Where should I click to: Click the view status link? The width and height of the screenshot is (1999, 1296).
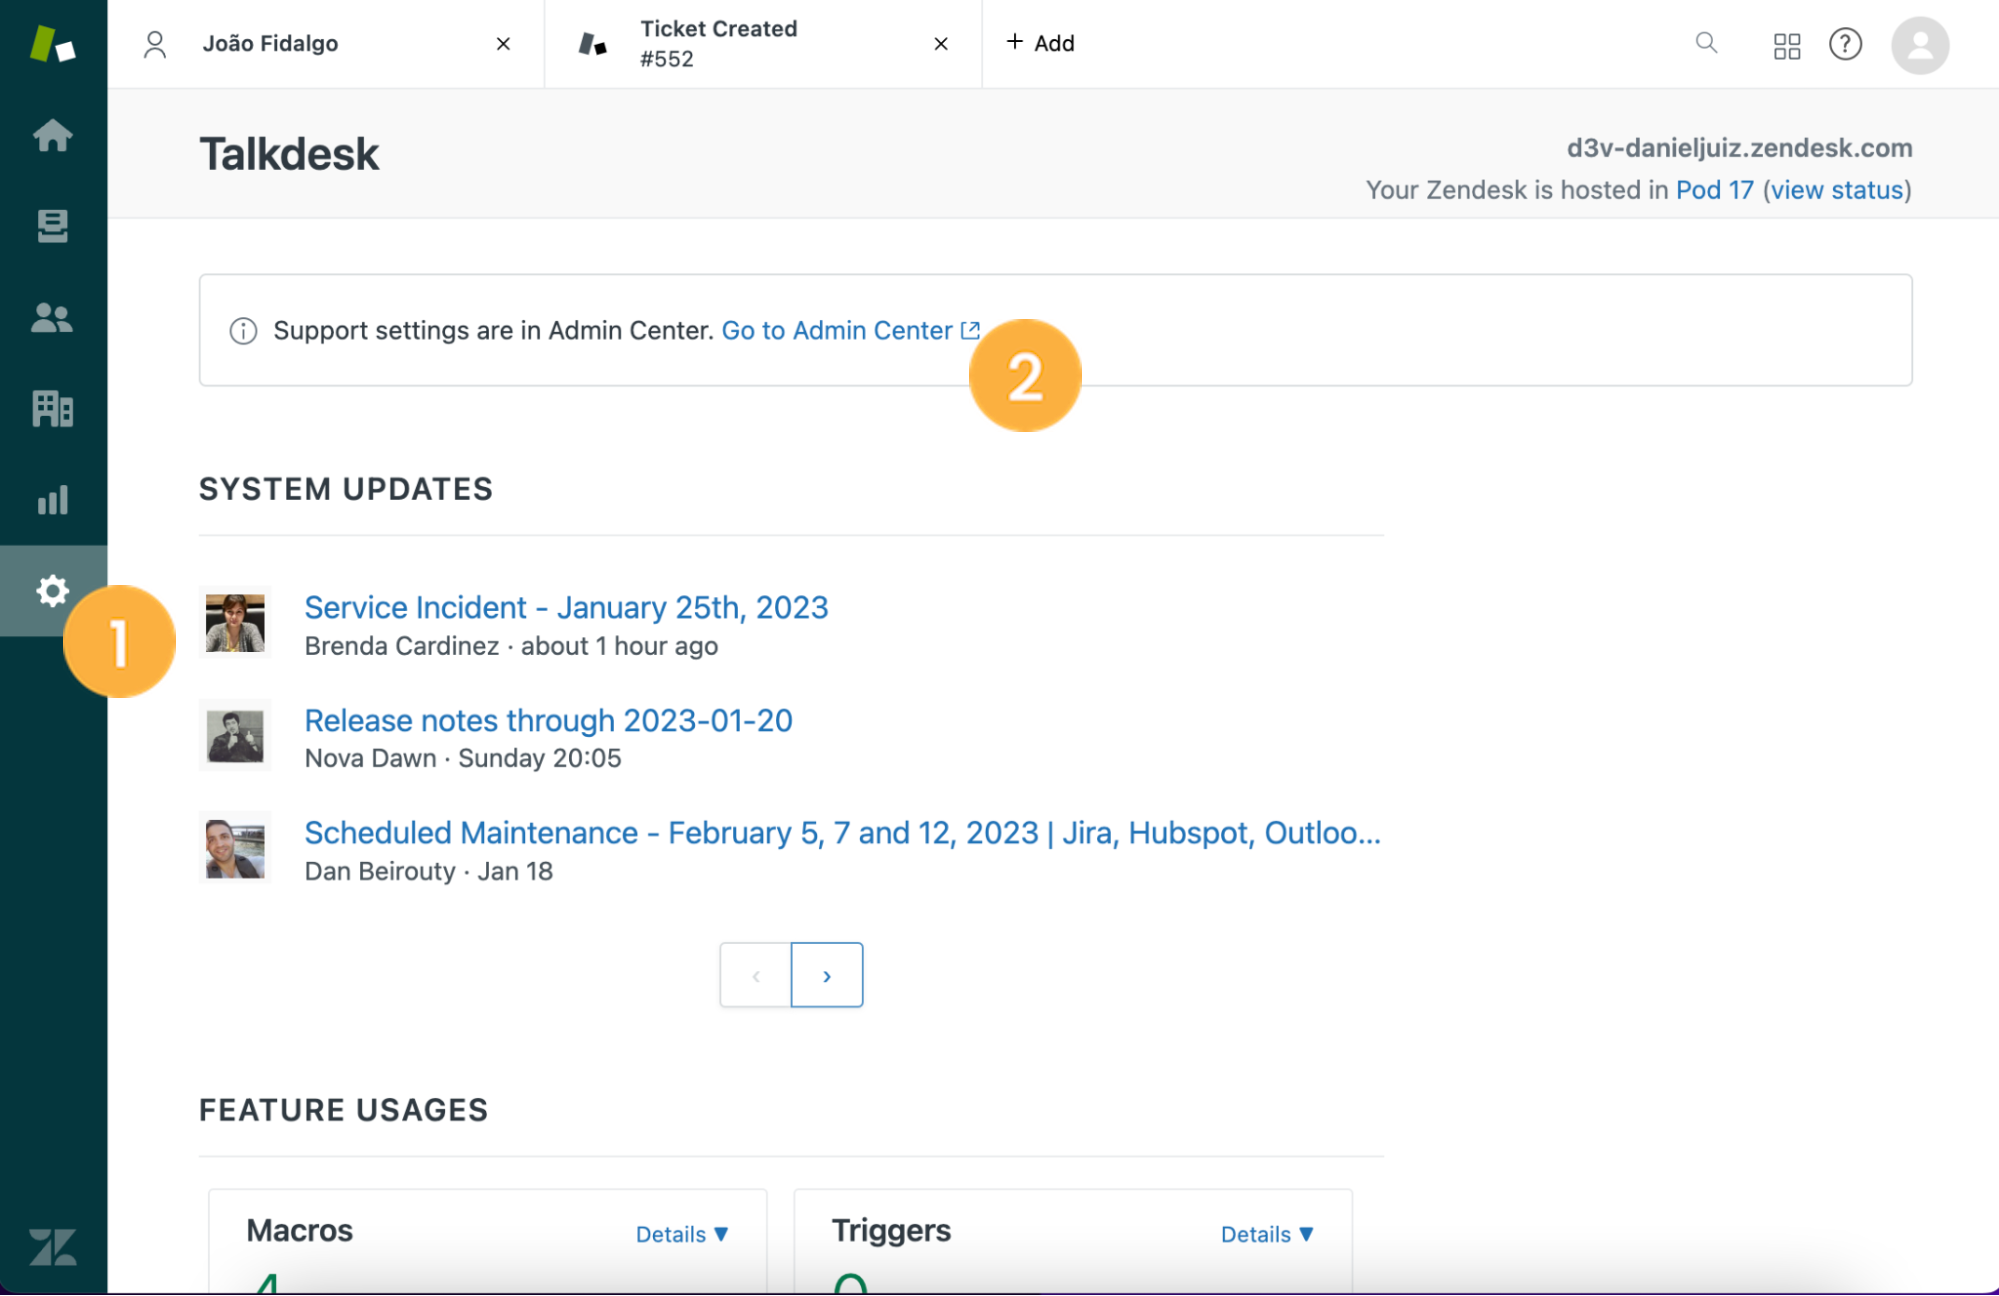(1837, 190)
